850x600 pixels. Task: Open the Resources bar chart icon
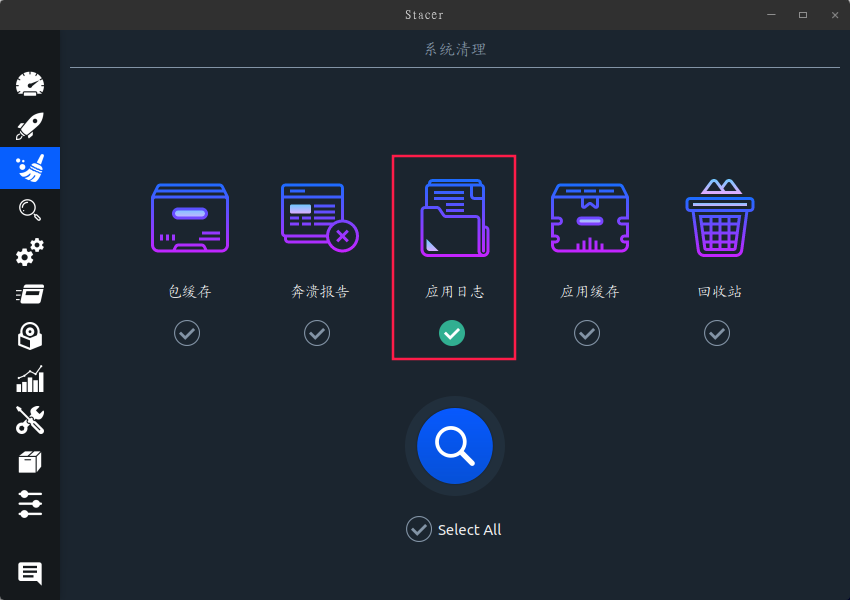tap(30, 378)
